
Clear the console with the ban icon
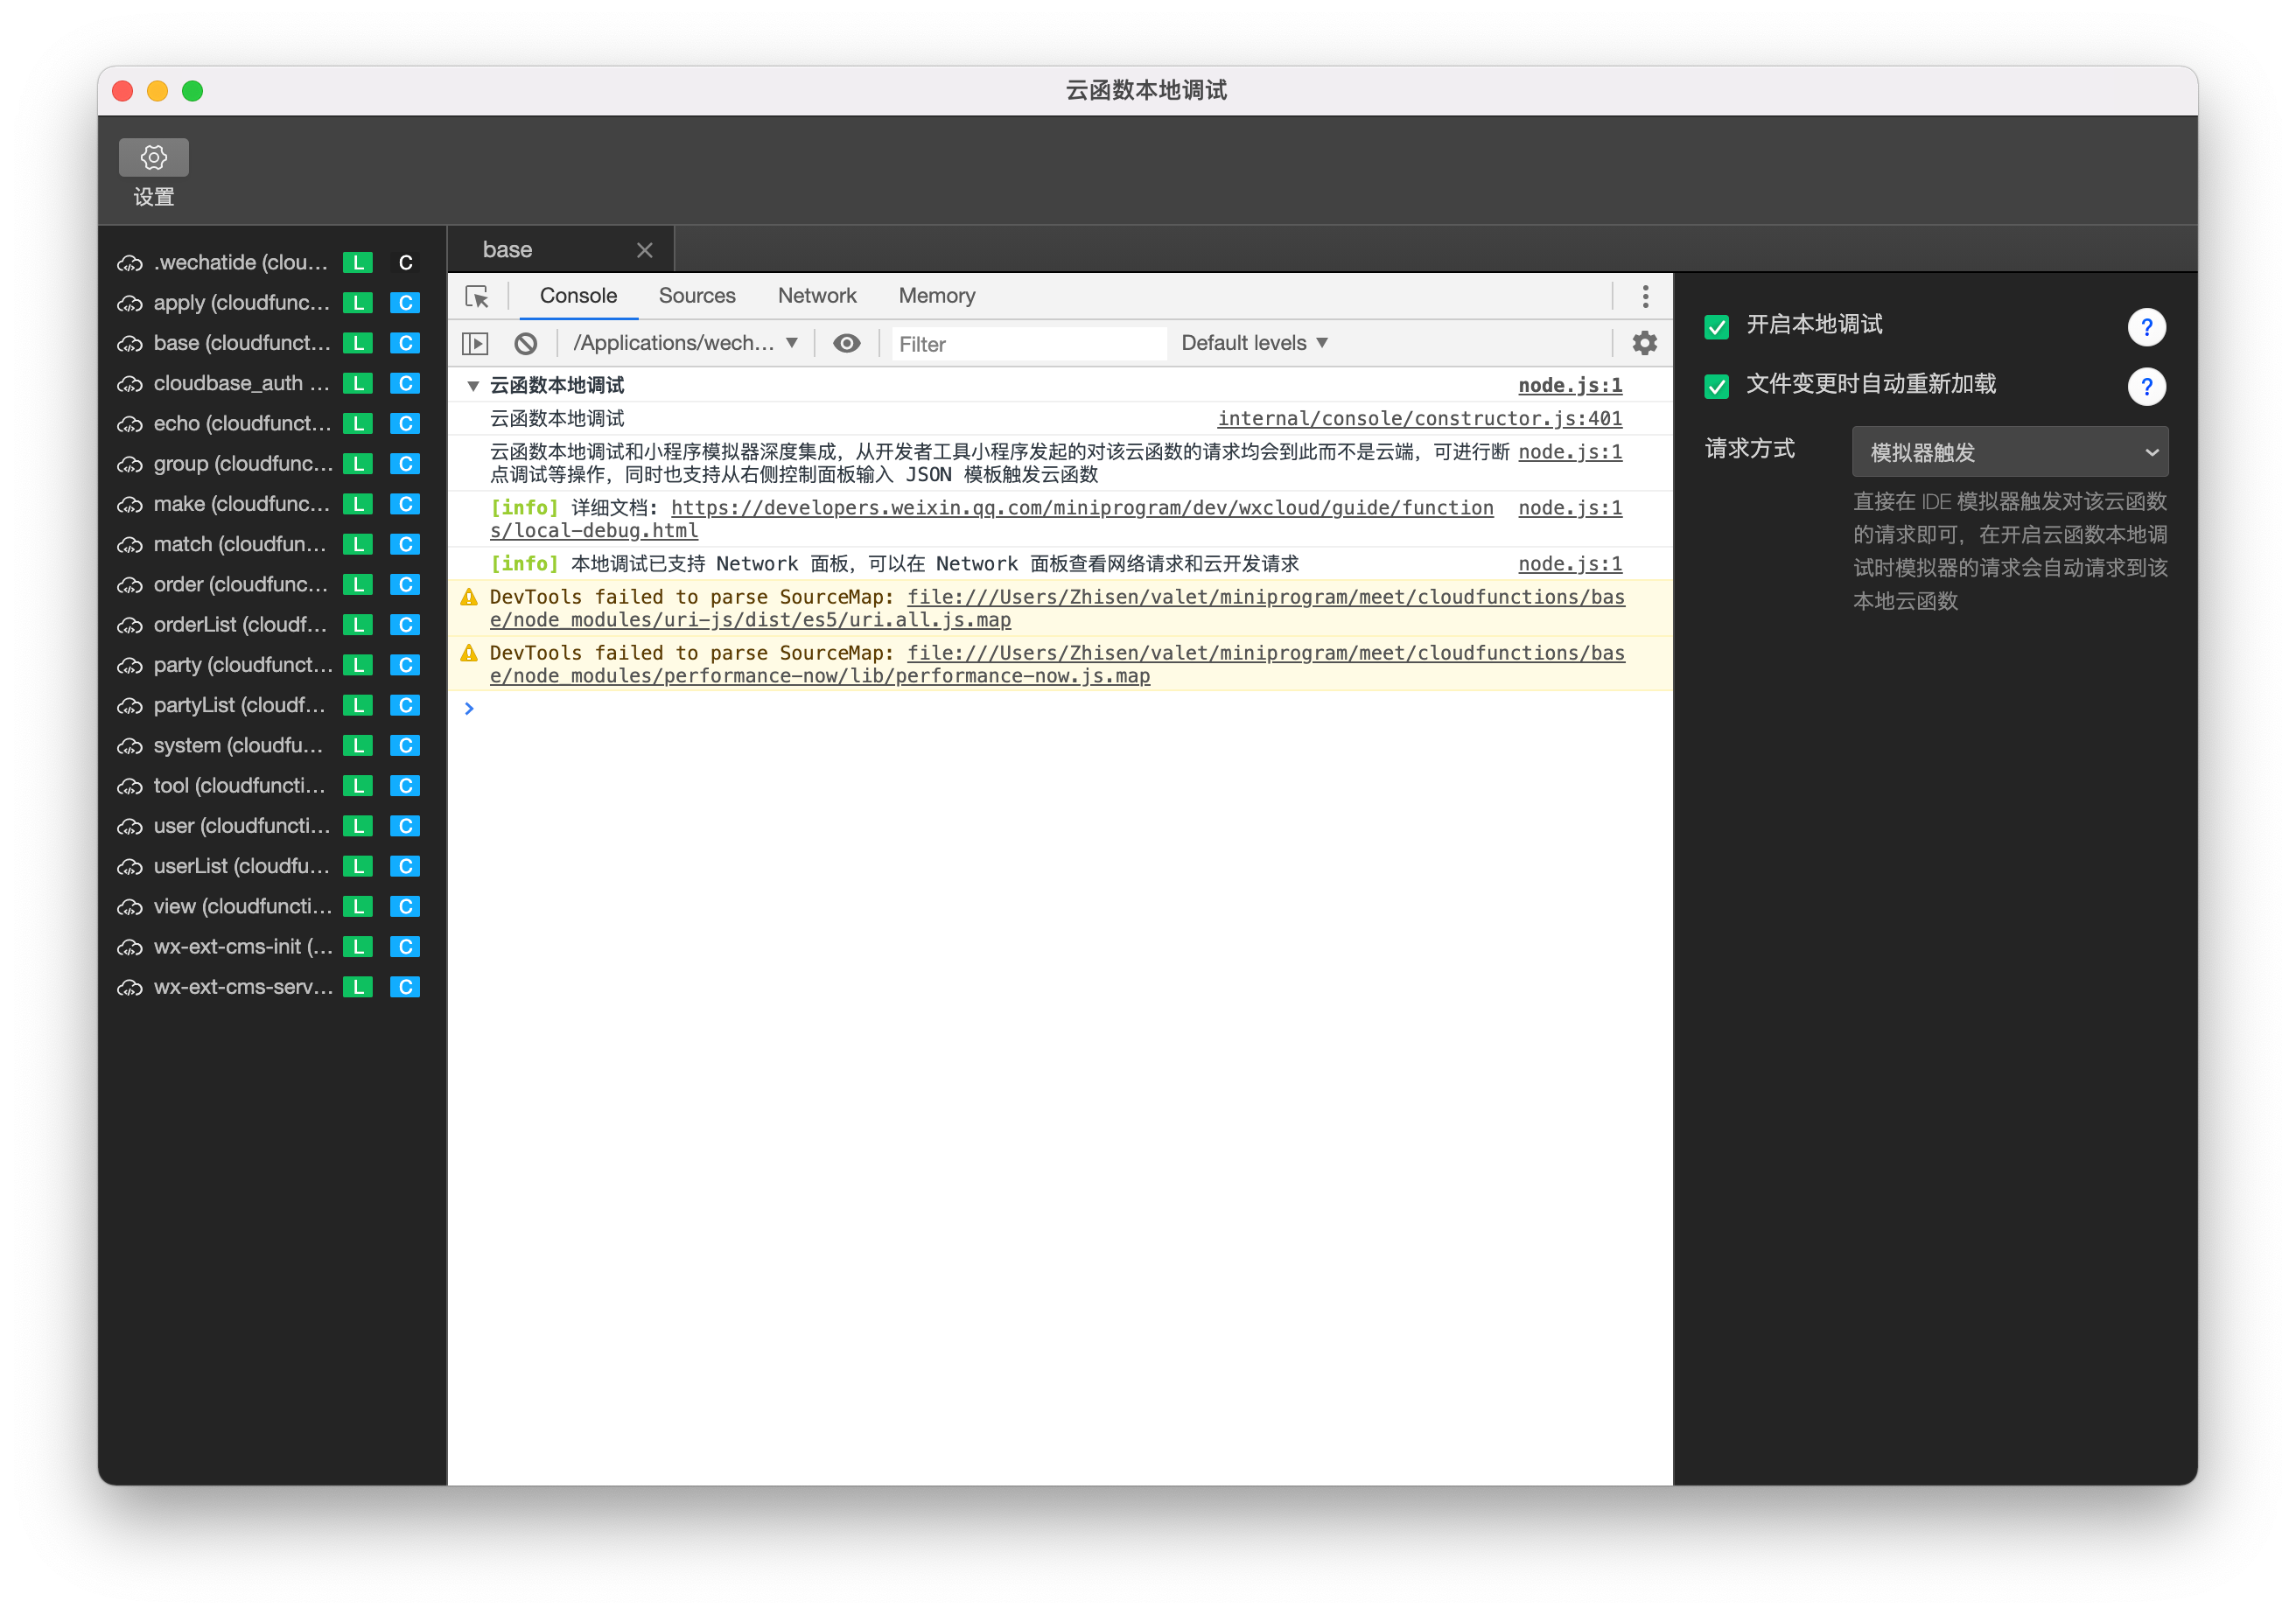(526, 343)
